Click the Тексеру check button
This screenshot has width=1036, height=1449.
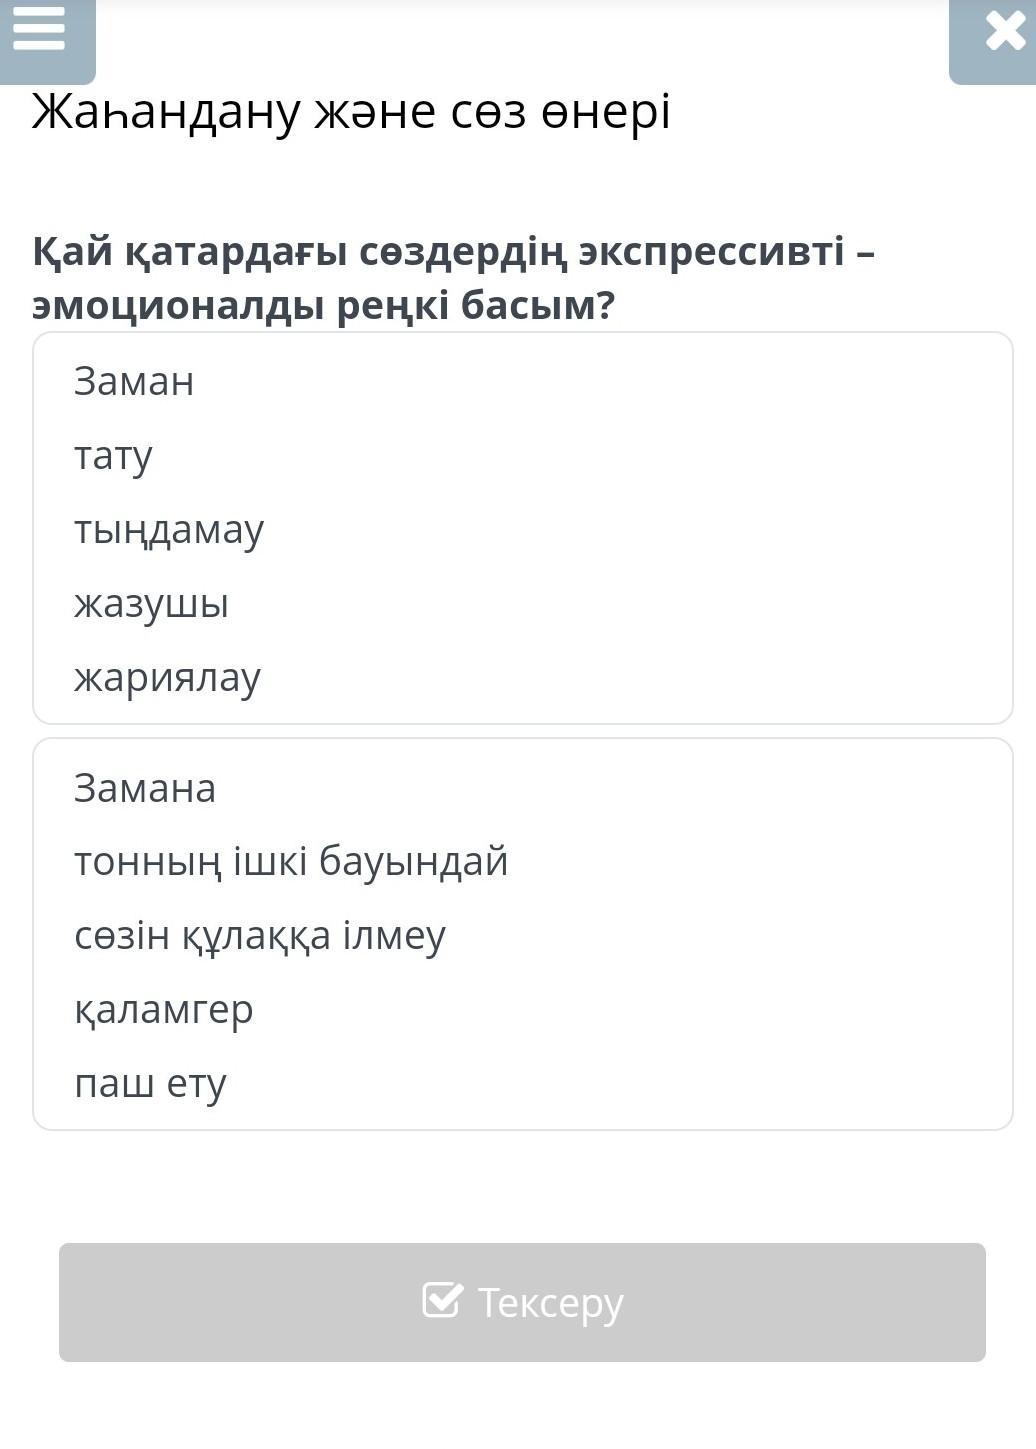pos(522,1302)
